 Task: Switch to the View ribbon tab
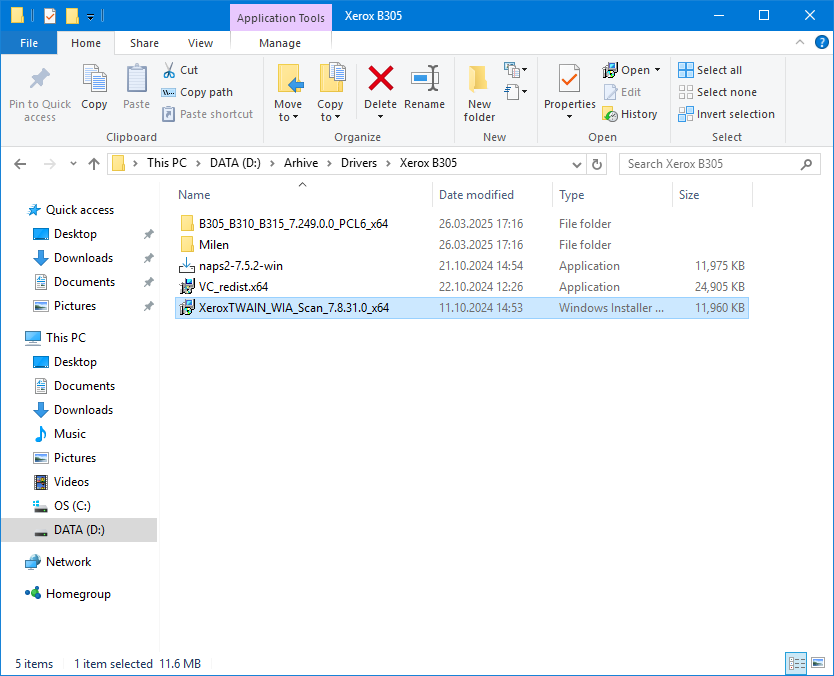(x=200, y=43)
